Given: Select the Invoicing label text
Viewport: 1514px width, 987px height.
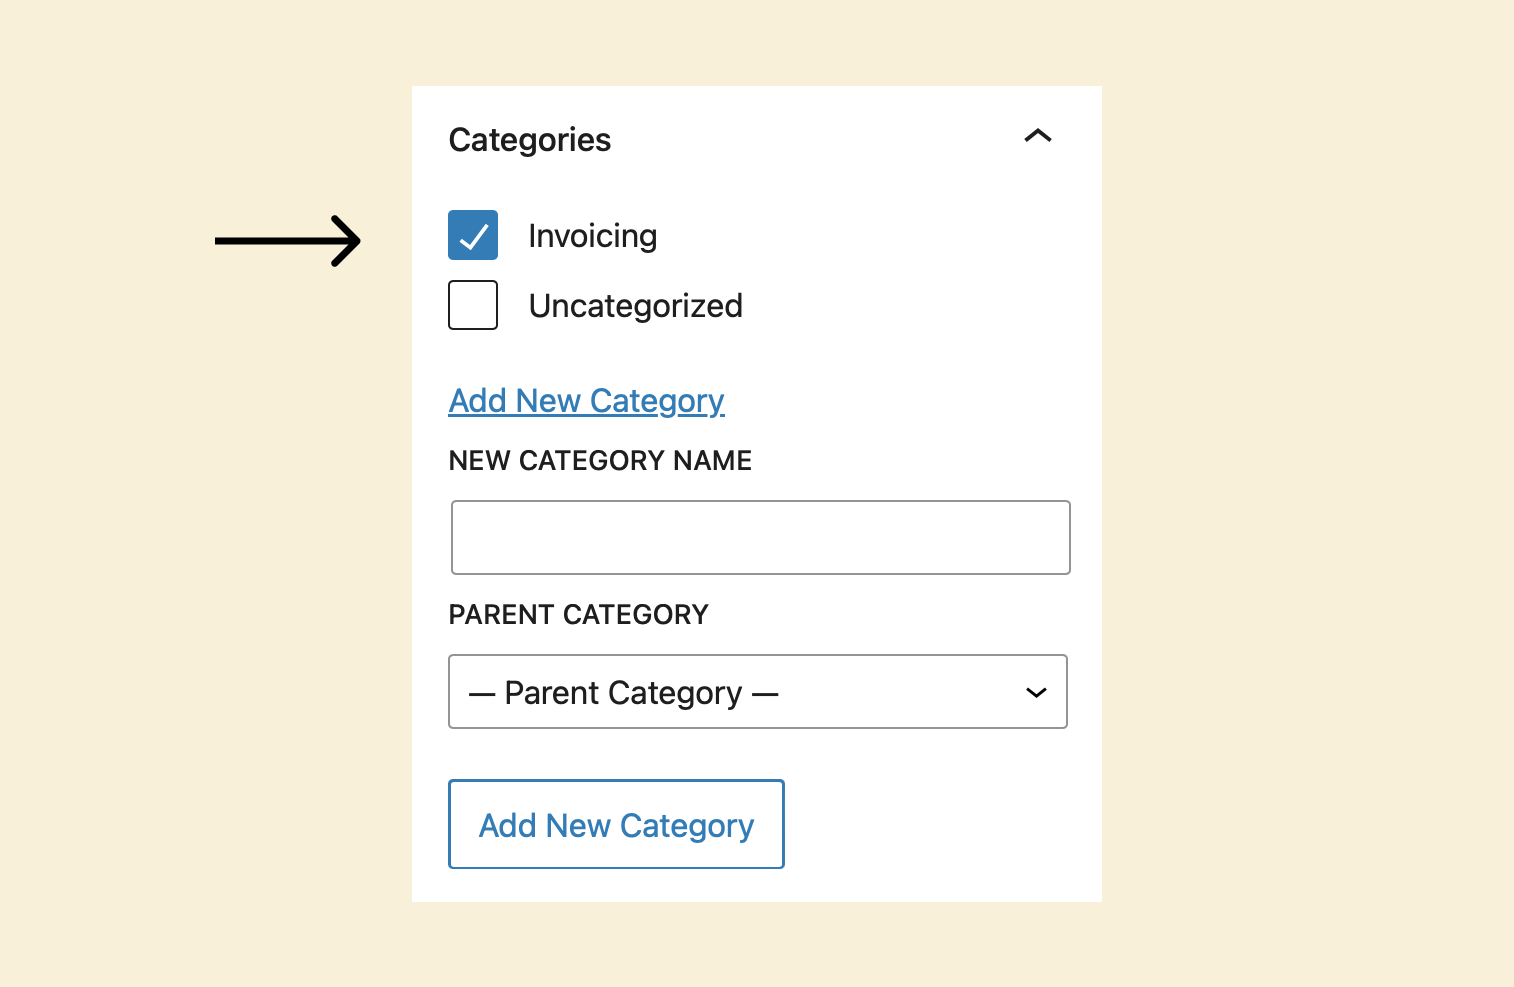Looking at the screenshot, I should point(592,236).
